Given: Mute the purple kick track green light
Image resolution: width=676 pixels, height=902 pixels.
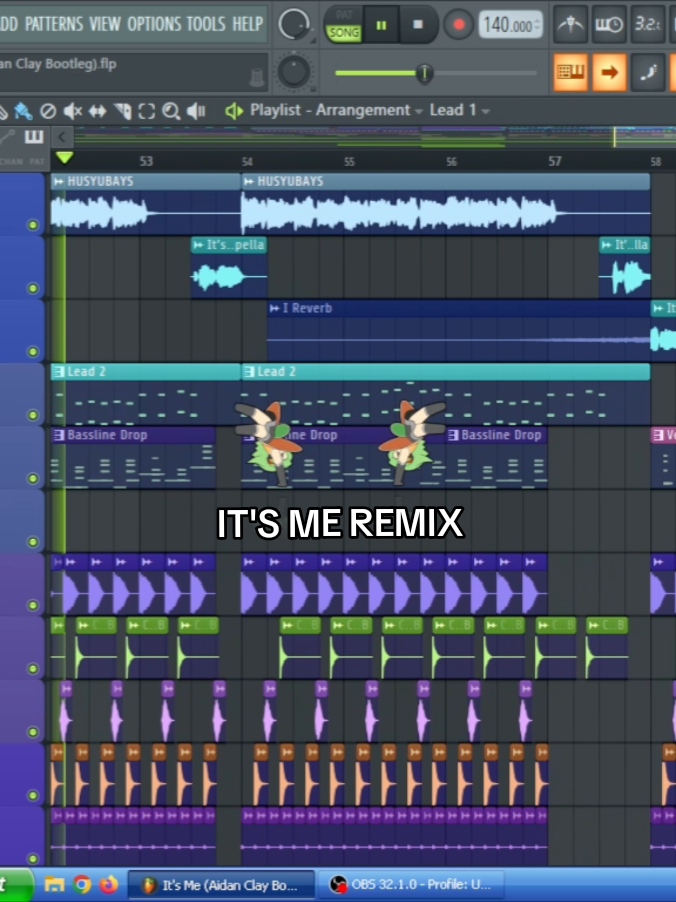Looking at the screenshot, I should (x=33, y=605).
